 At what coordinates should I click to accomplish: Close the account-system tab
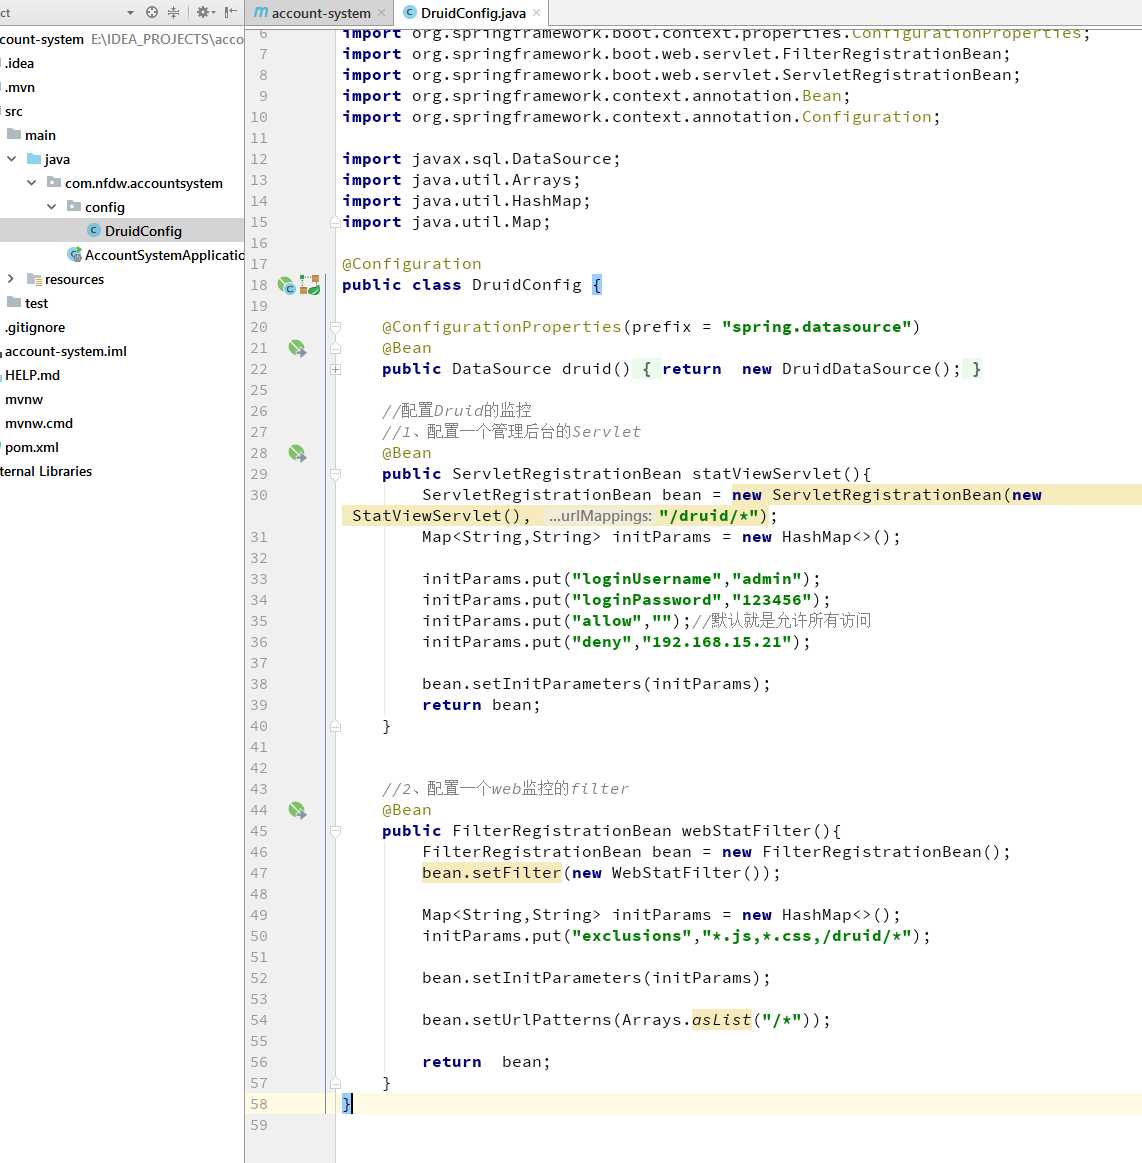pos(382,13)
